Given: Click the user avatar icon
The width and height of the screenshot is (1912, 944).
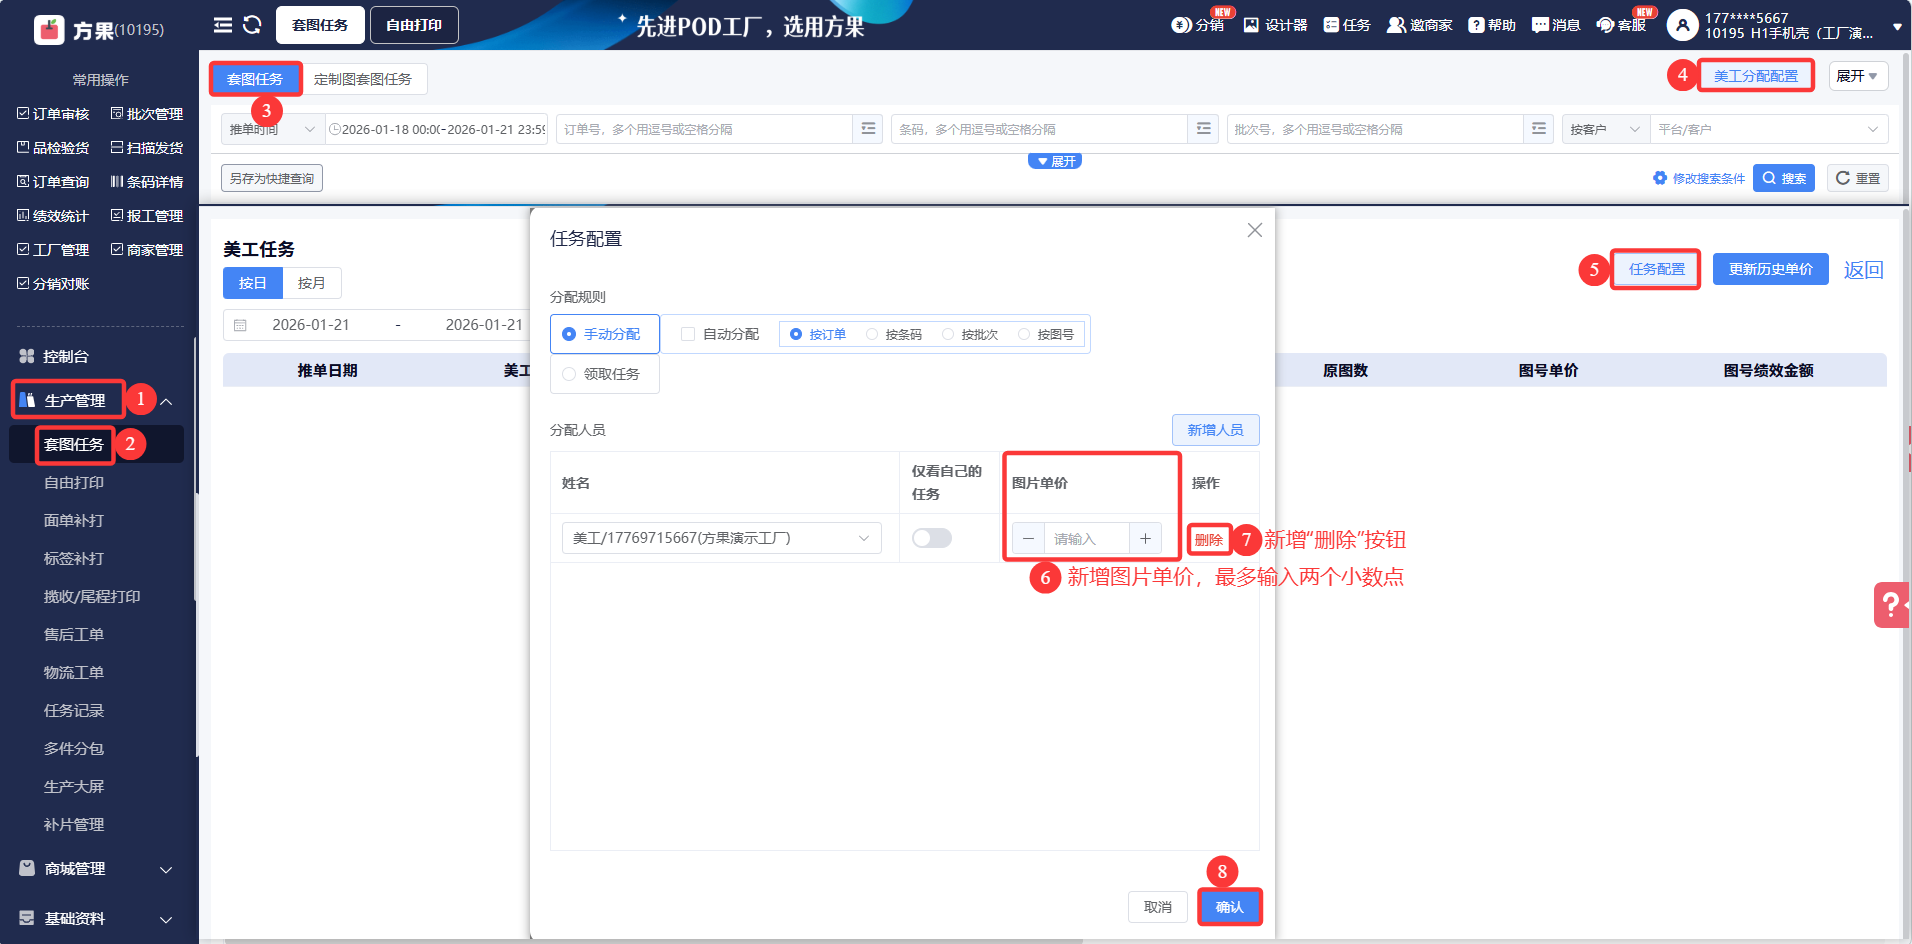Looking at the screenshot, I should (x=1682, y=25).
